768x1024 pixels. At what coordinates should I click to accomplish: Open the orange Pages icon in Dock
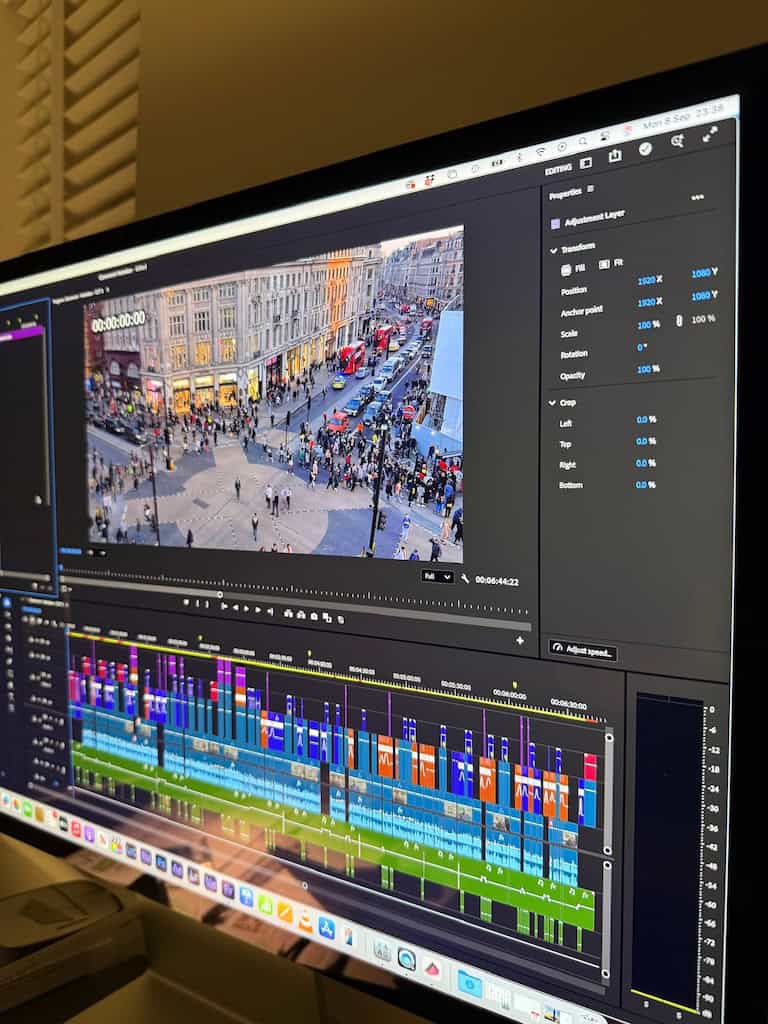coord(285,912)
